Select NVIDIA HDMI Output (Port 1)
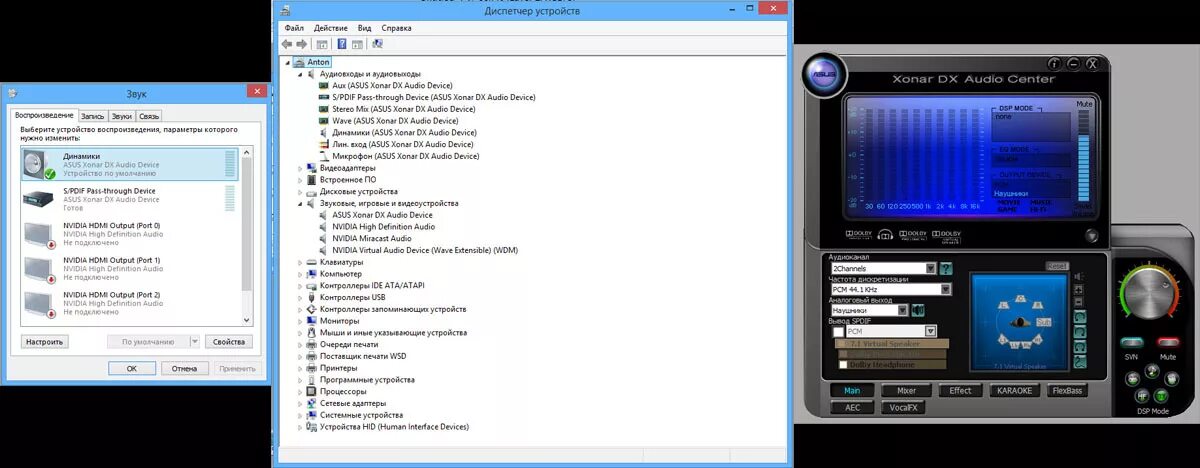The height and width of the screenshot is (468, 1200). coord(130,269)
